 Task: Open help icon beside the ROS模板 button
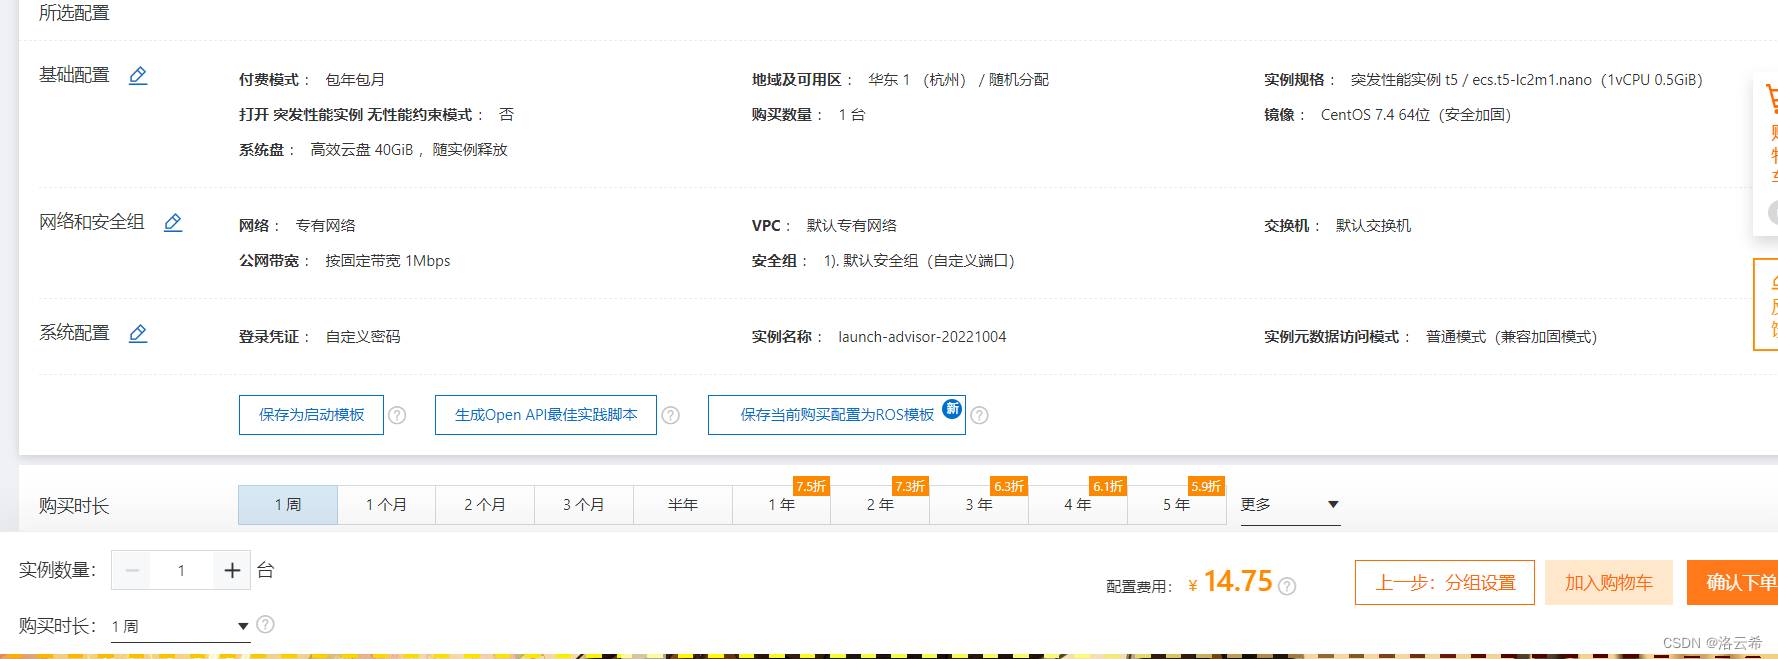[x=979, y=415]
